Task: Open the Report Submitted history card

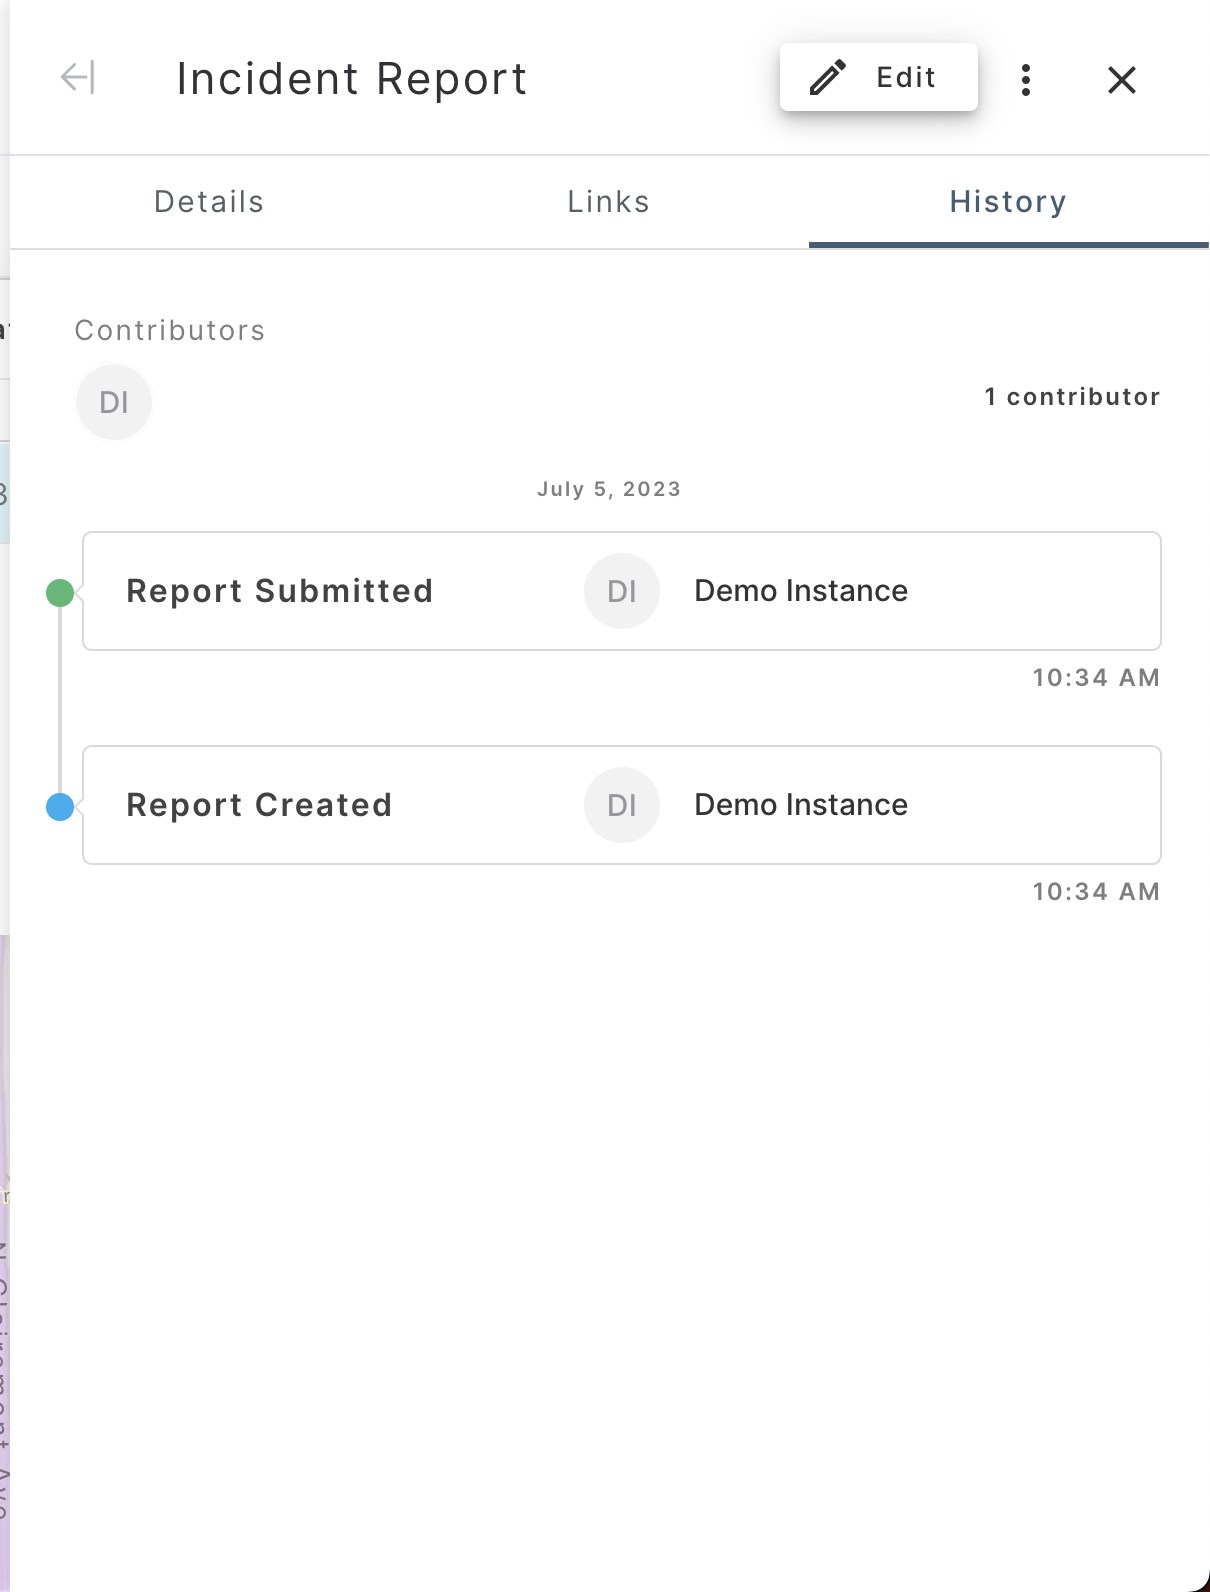Action: (280, 591)
